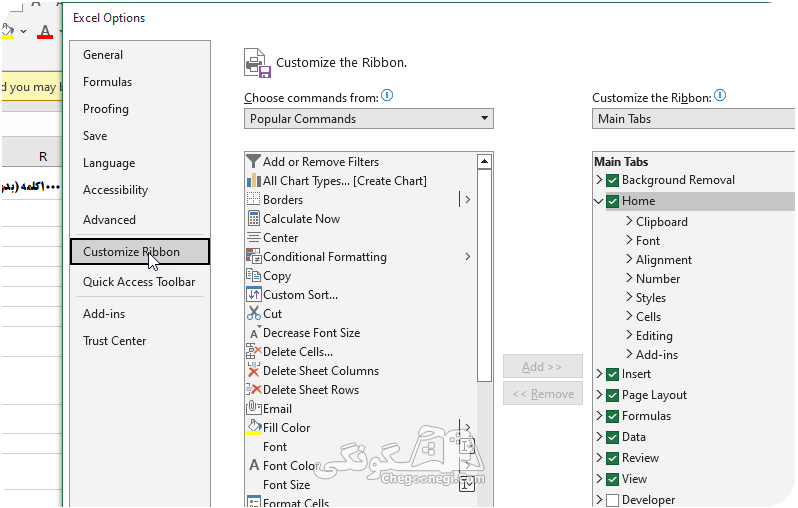This screenshot has width=798, height=508.
Task: Choose the Delete Sheet Rows icon
Action: [x=253, y=390]
